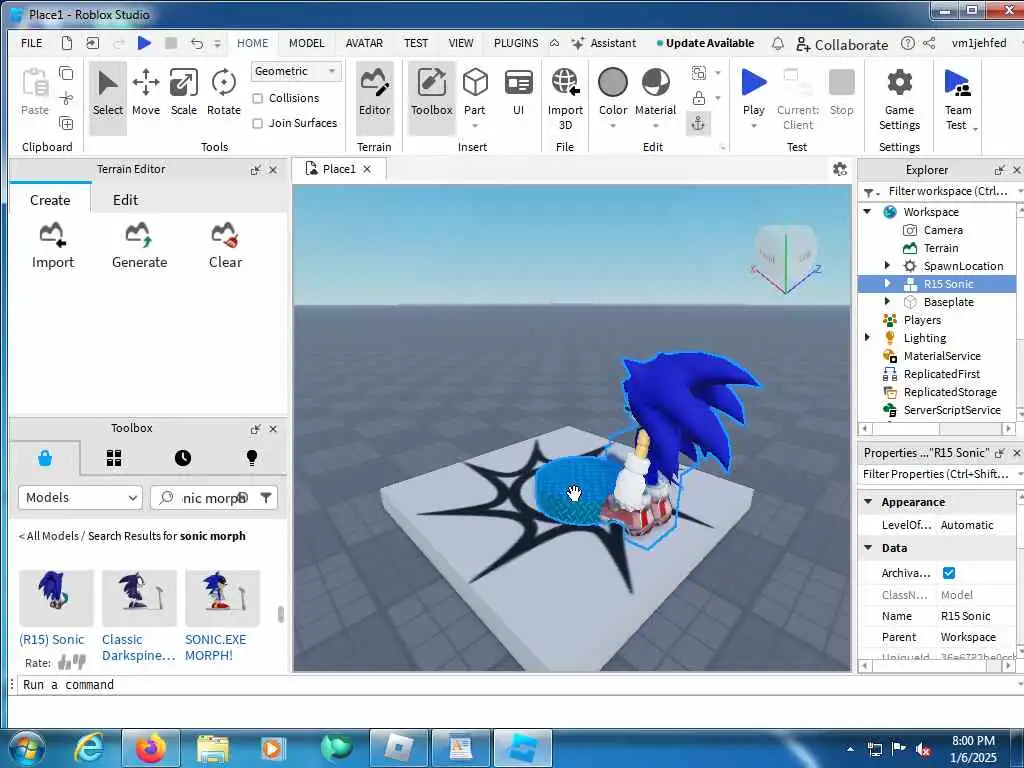
Task: Click Generate terrain
Action: click(139, 246)
